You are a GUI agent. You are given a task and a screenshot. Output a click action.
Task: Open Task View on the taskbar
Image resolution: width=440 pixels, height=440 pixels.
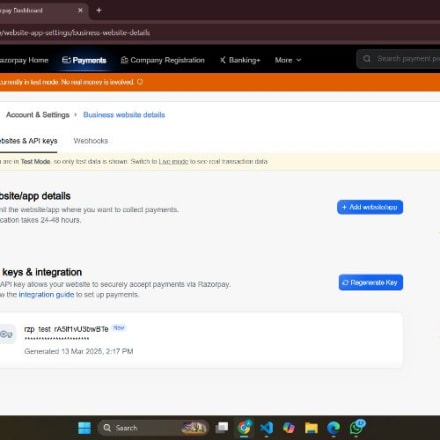point(222,428)
